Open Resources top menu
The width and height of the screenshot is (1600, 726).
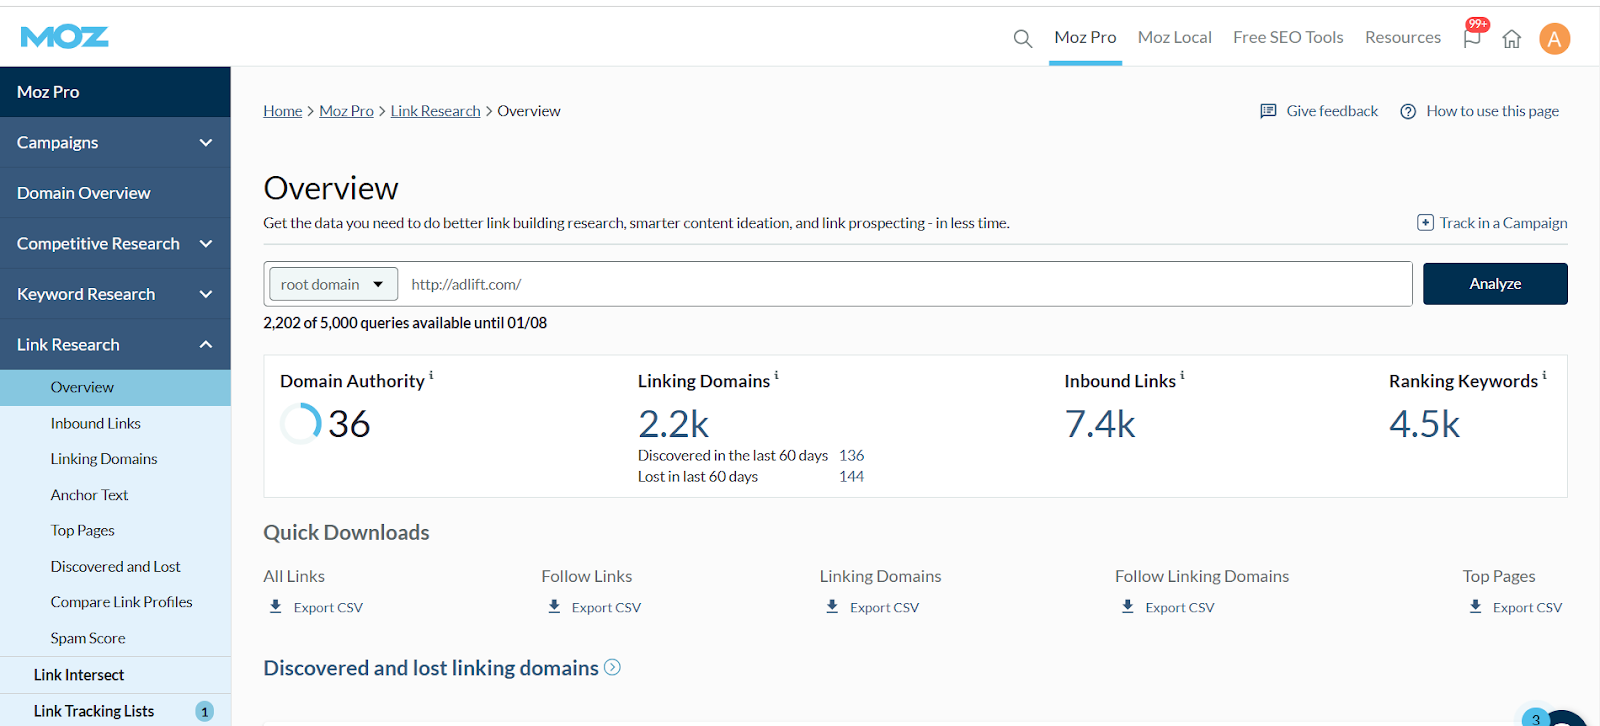coord(1403,37)
